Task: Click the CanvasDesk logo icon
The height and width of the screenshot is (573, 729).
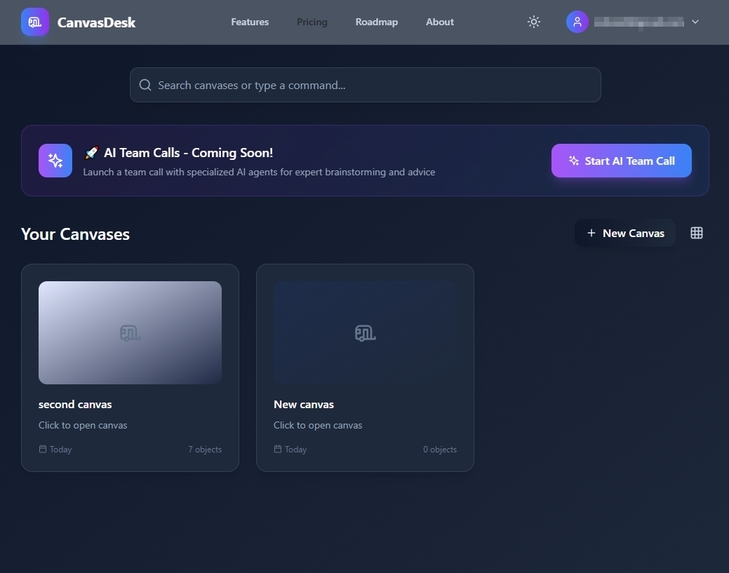Action: coord(35,22)
